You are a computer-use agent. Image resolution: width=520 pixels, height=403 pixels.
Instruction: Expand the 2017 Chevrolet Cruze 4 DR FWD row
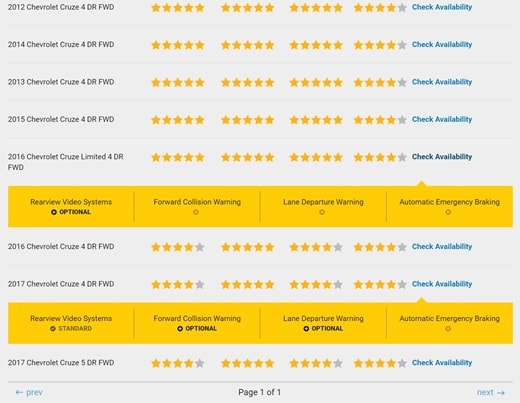coord(61,284)
